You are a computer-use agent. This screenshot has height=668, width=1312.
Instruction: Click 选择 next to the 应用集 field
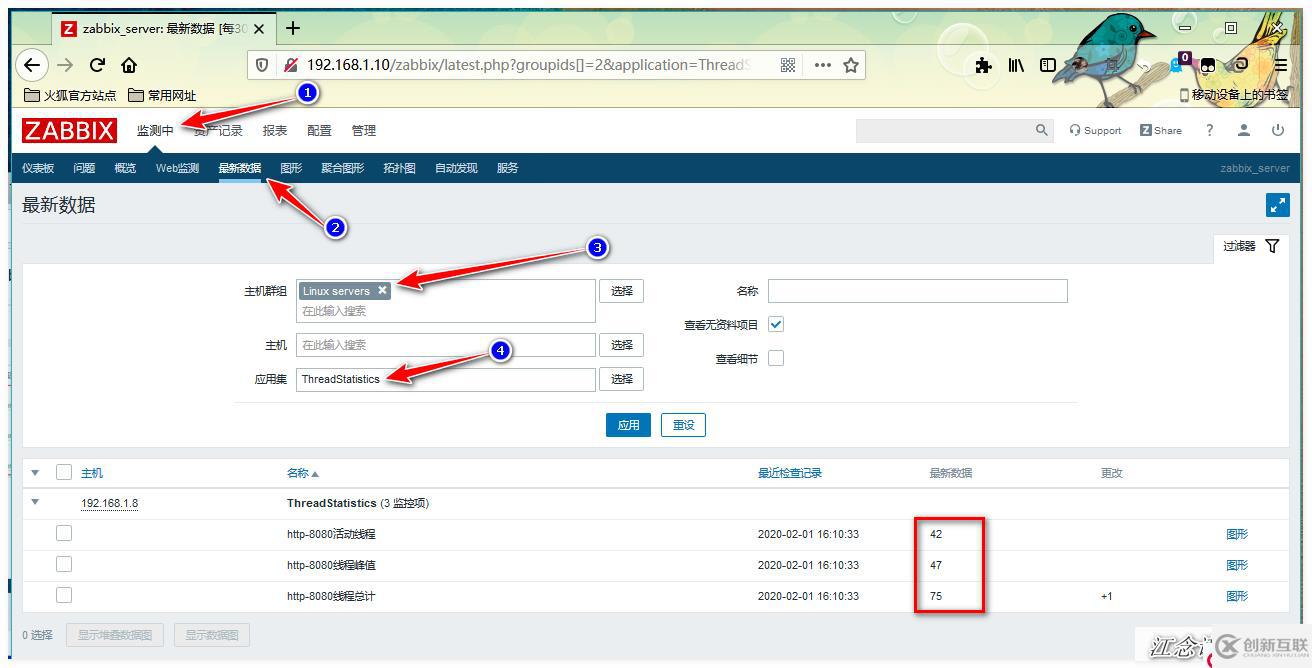pos(621,379)
